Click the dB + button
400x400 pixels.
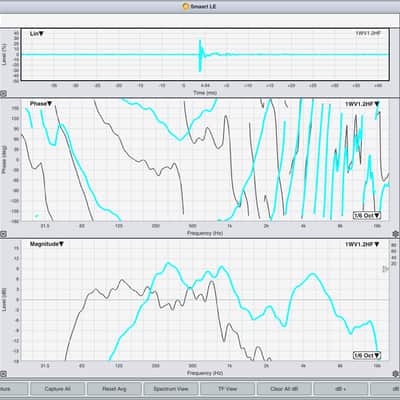pos(341,389)
